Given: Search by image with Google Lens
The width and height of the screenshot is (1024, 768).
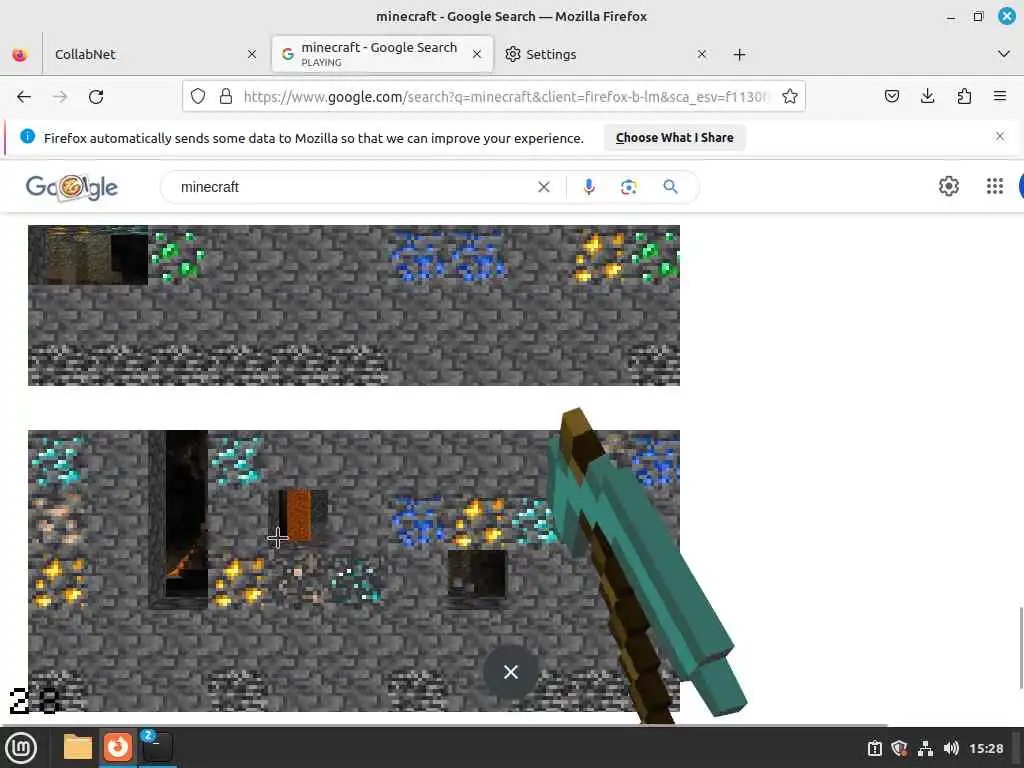Looking at the screenshot, I should 629,187.
